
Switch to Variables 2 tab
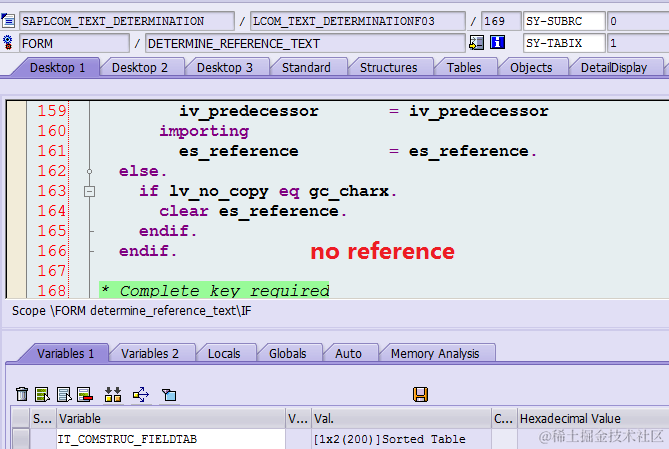150,353
